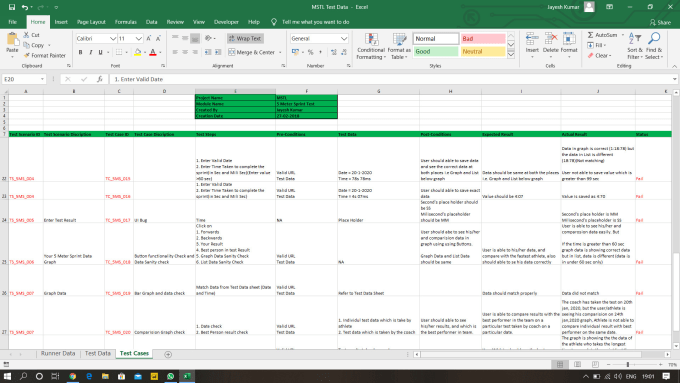Align text to the right
The width and height of the screenshot is (680, 383).
195,52
